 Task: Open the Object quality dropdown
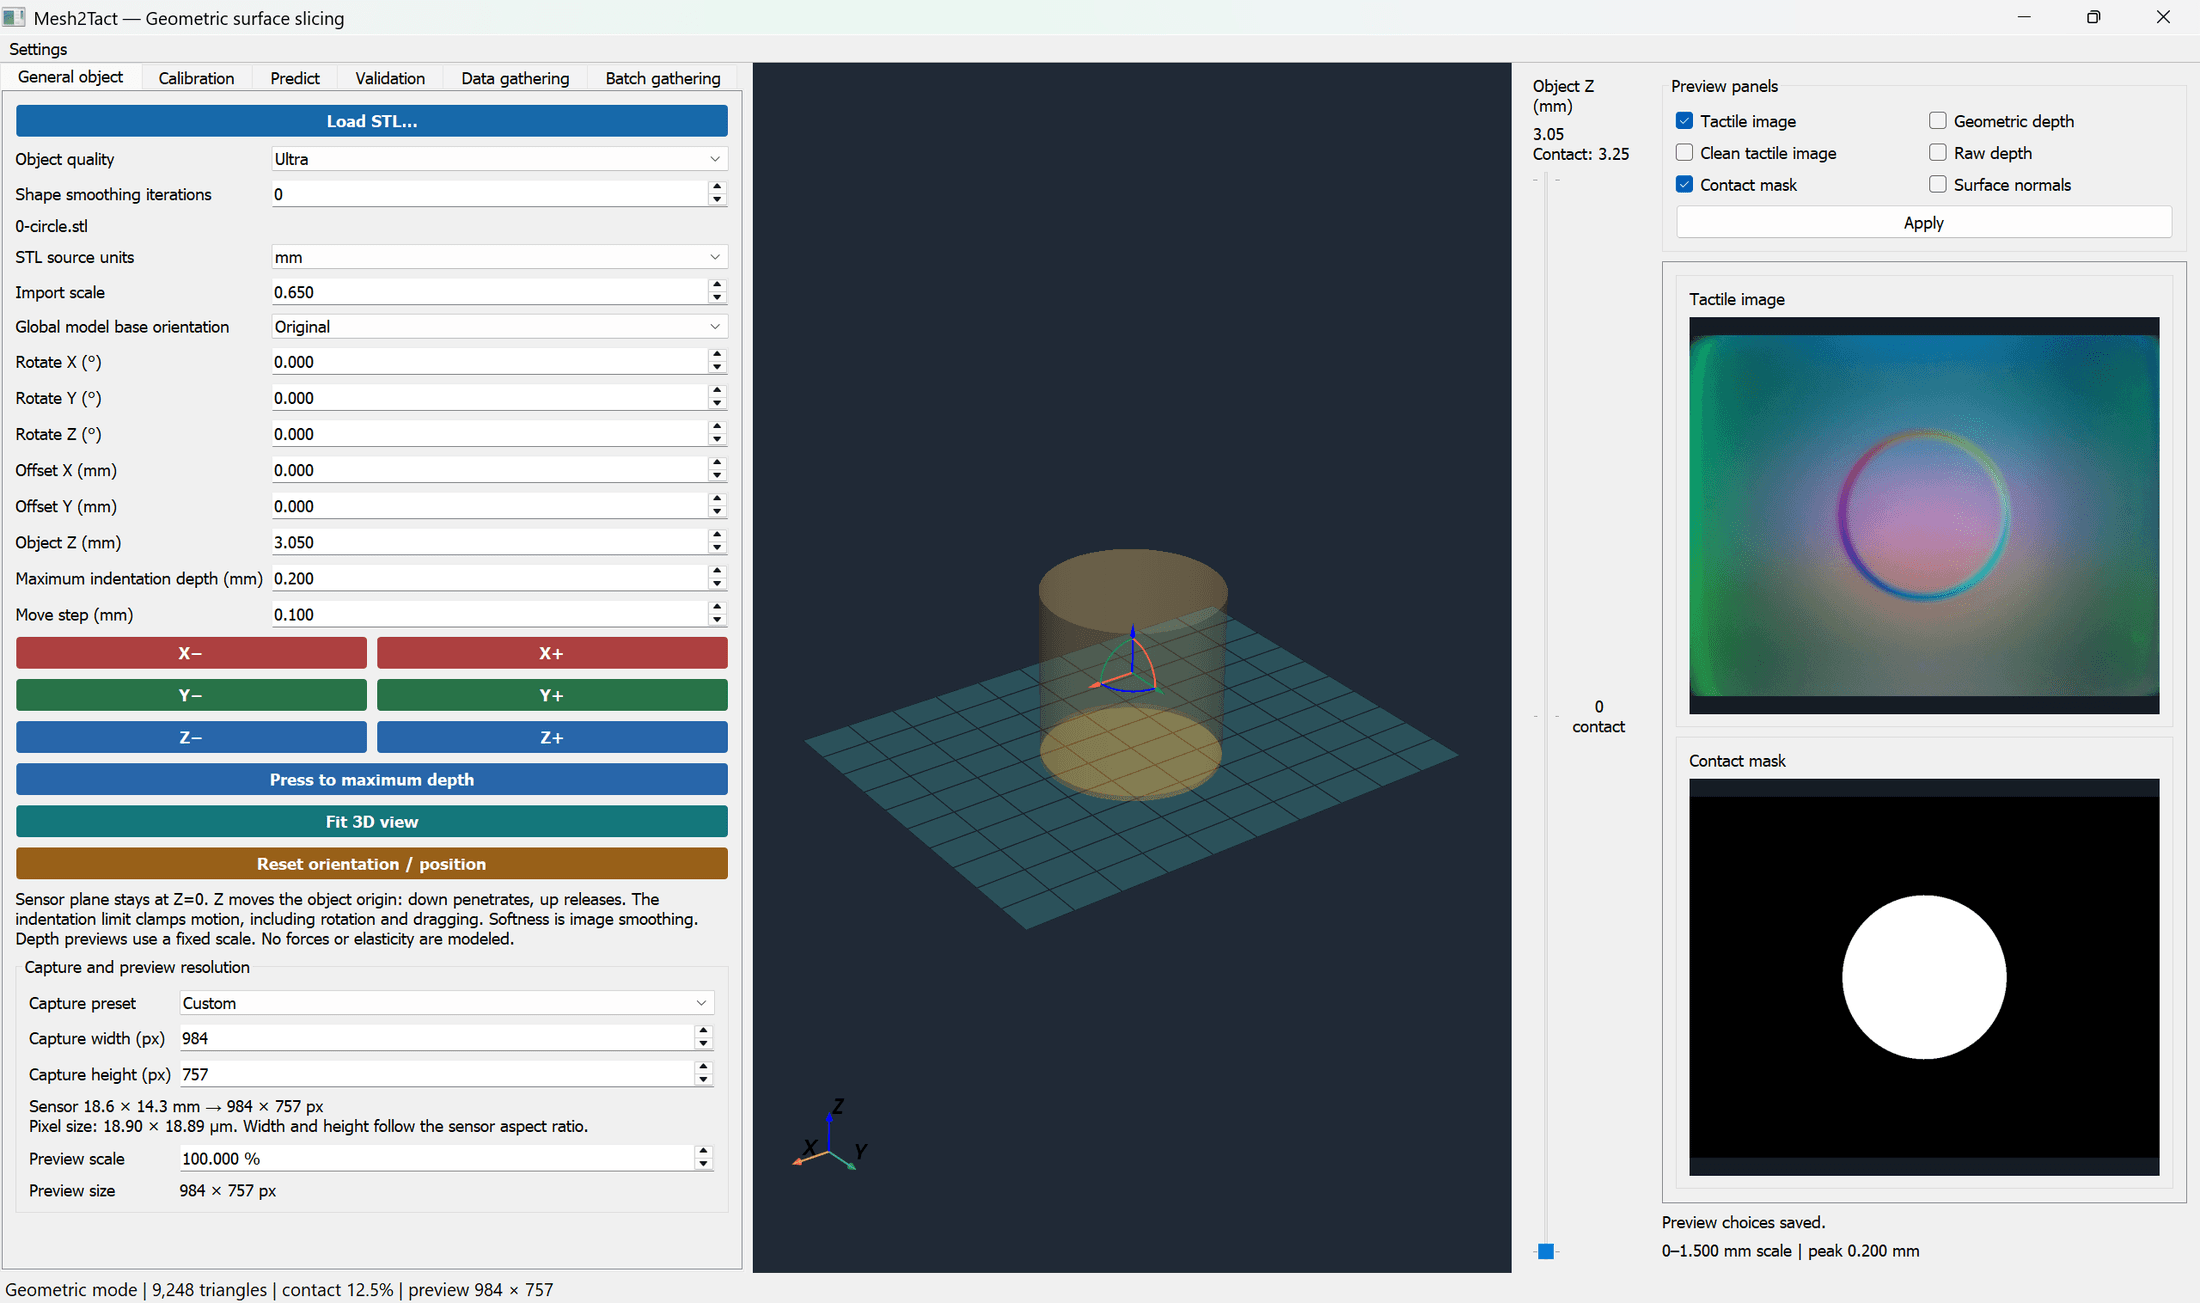click(499, 159)
